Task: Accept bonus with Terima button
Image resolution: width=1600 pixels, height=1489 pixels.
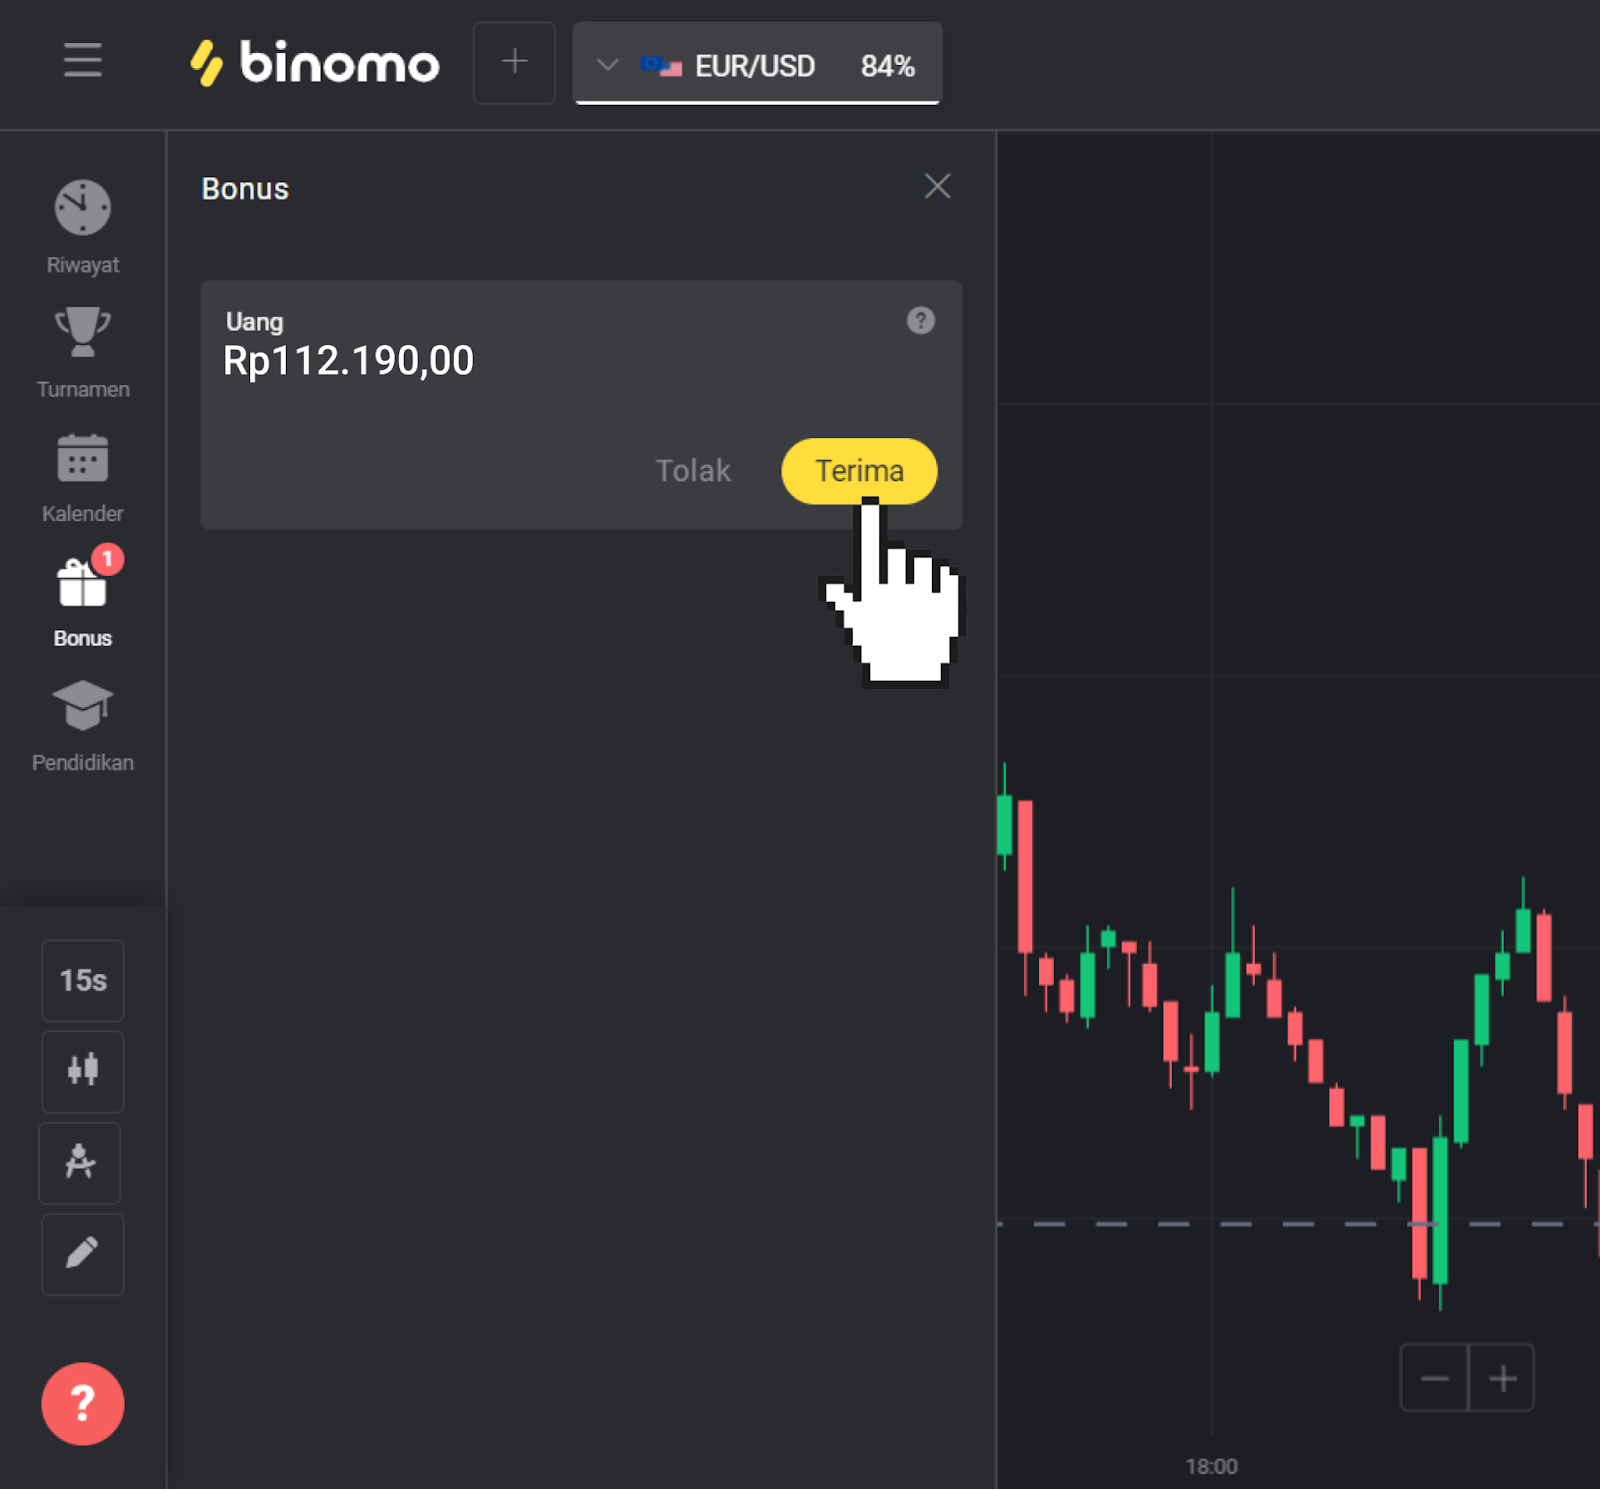Action: coord(858,471)
